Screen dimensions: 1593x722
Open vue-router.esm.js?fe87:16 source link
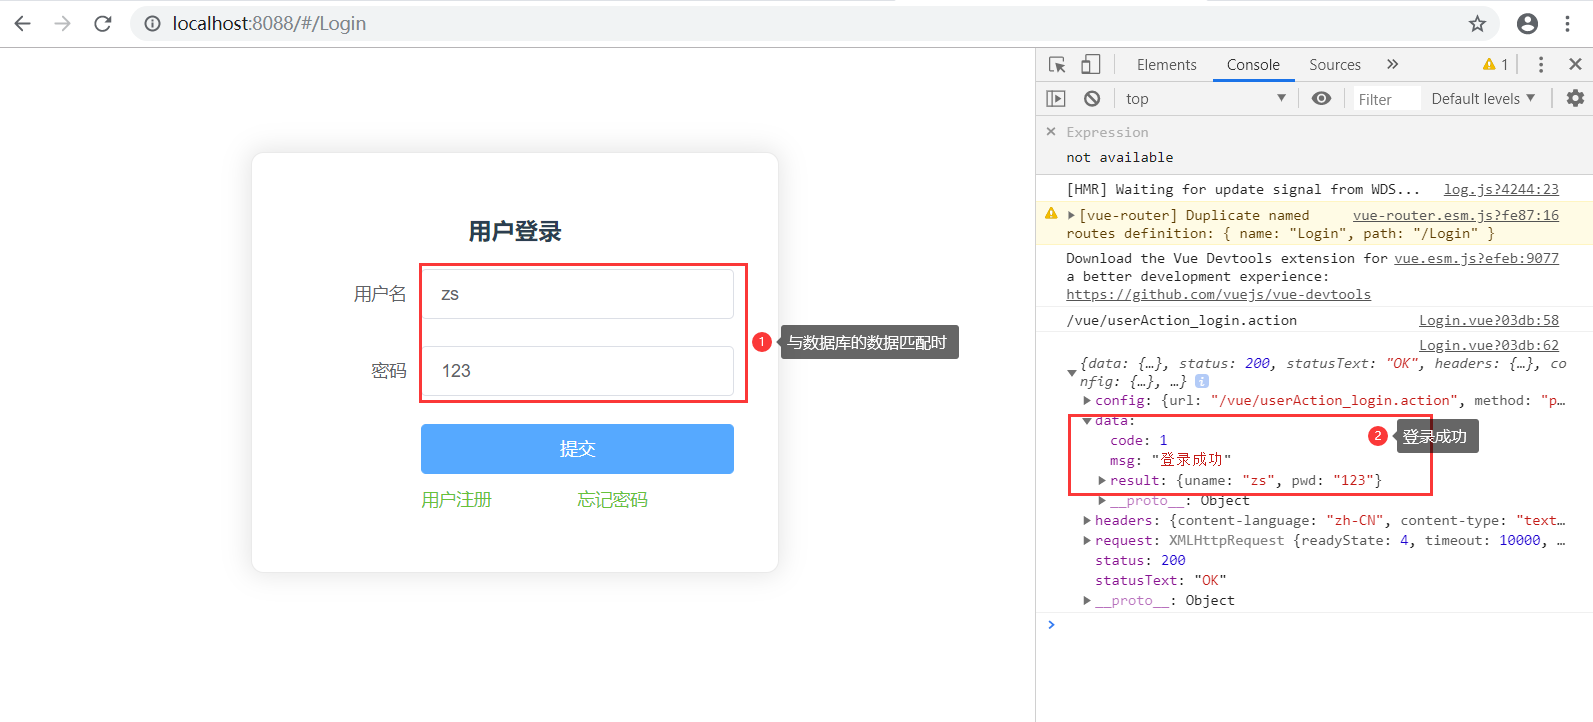(1456, 215)
